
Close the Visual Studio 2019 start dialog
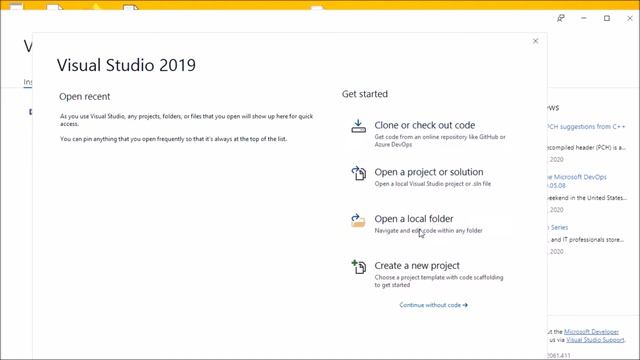[x=536, y=41]
